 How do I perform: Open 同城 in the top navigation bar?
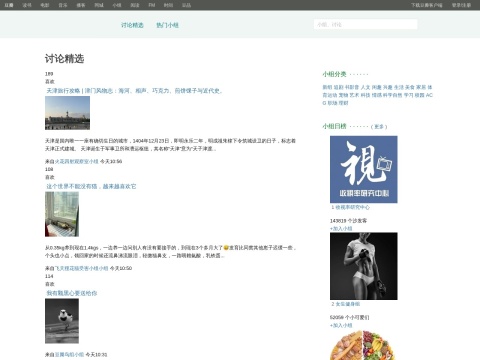[x=99, y=5]
